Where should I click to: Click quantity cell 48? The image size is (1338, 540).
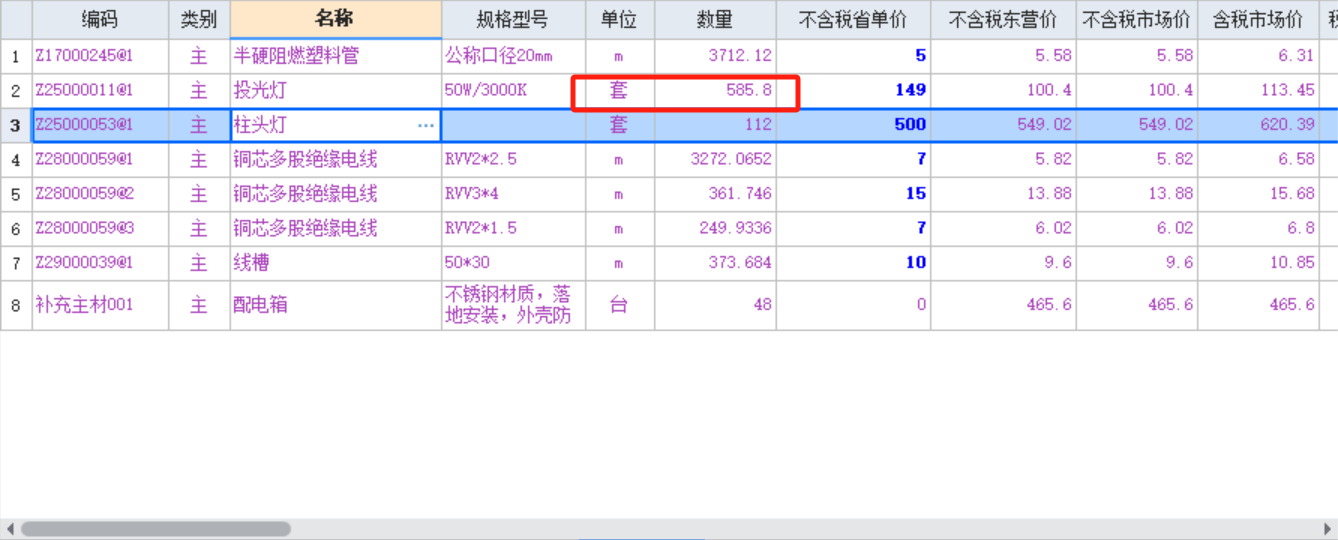(x=715, y=305)
